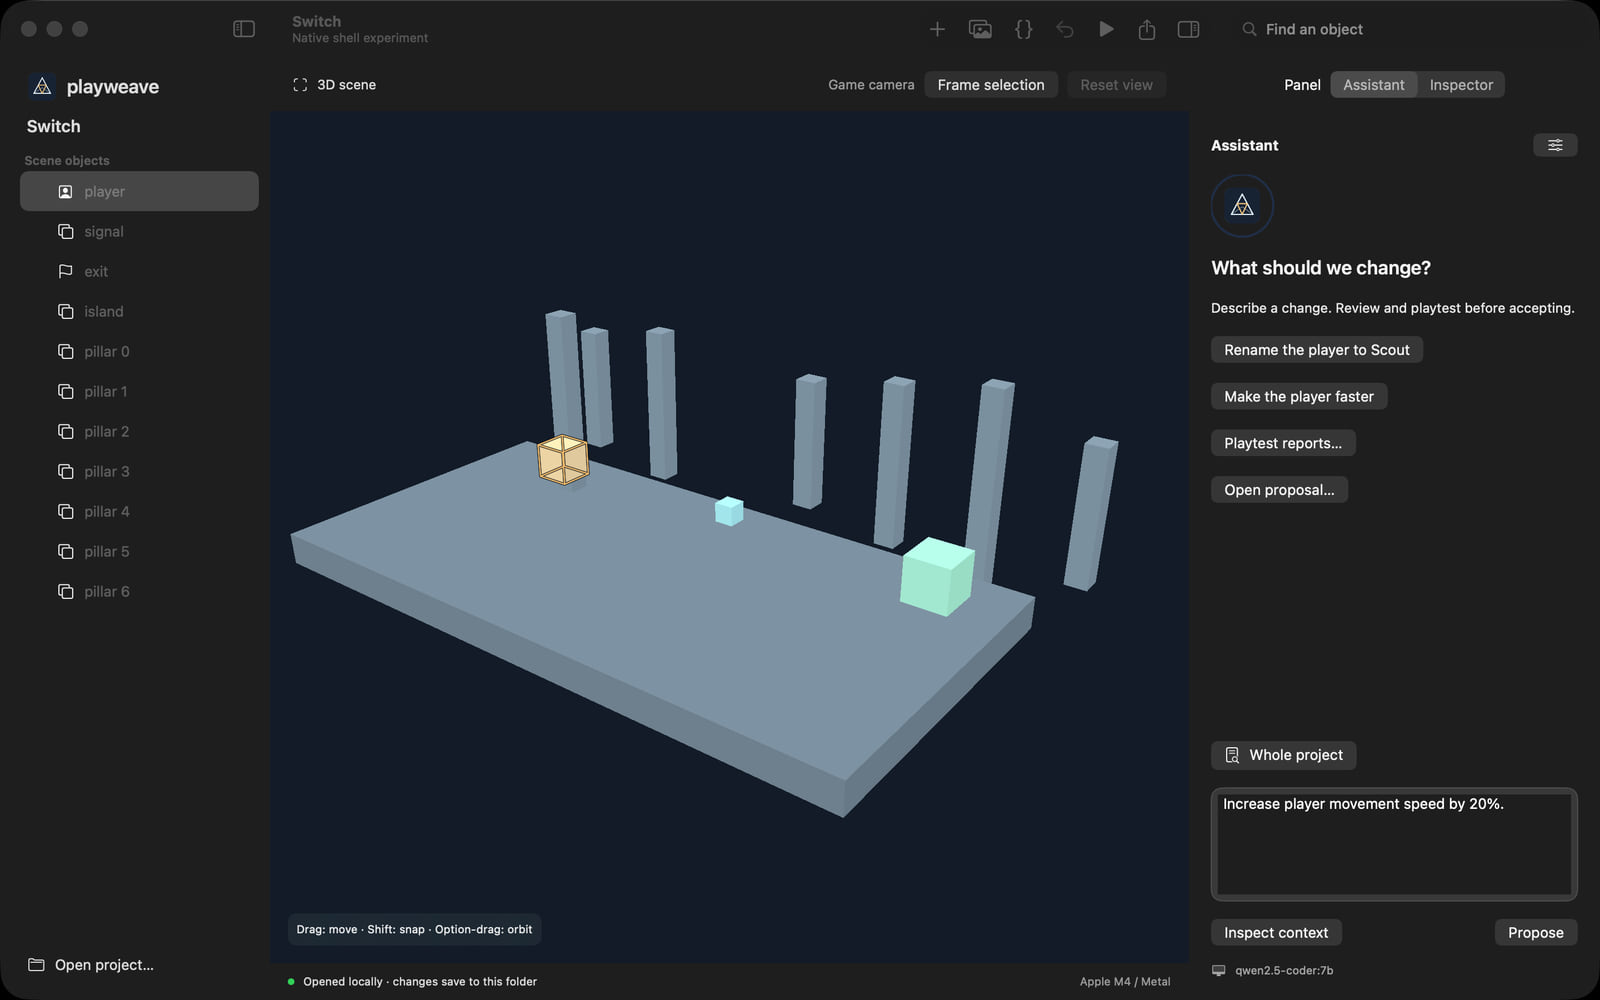Open assistant settings sliders icon

coord(1555,145)
